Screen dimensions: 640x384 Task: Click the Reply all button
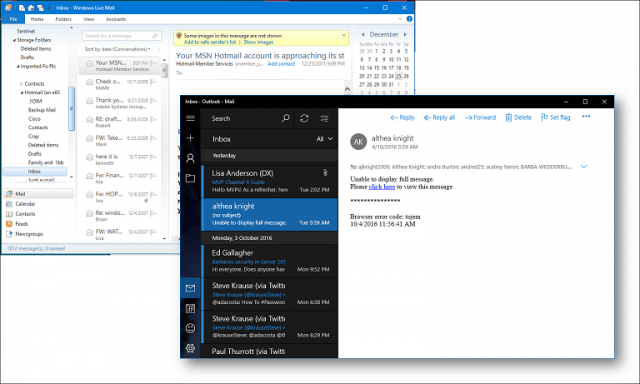(x=439, y=118)
